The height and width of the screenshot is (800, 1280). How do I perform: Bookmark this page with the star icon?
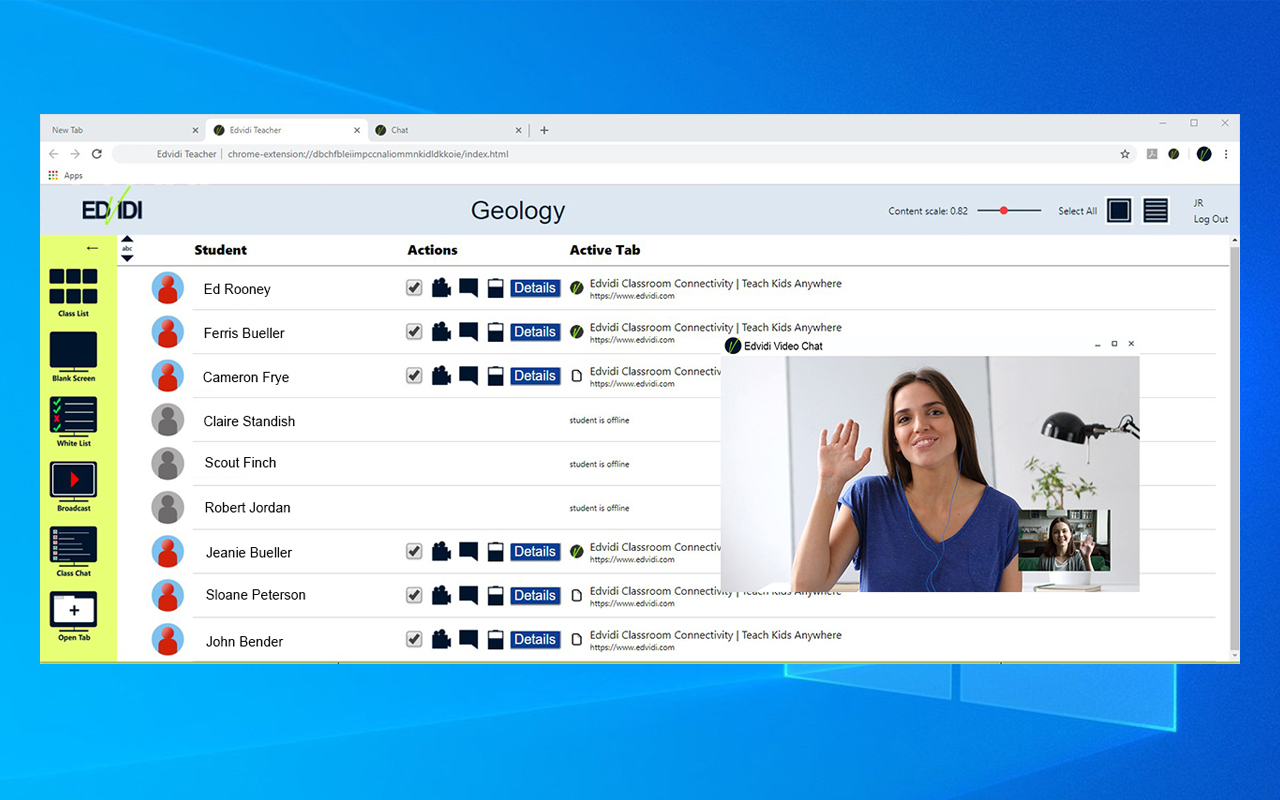point(1125,154)
